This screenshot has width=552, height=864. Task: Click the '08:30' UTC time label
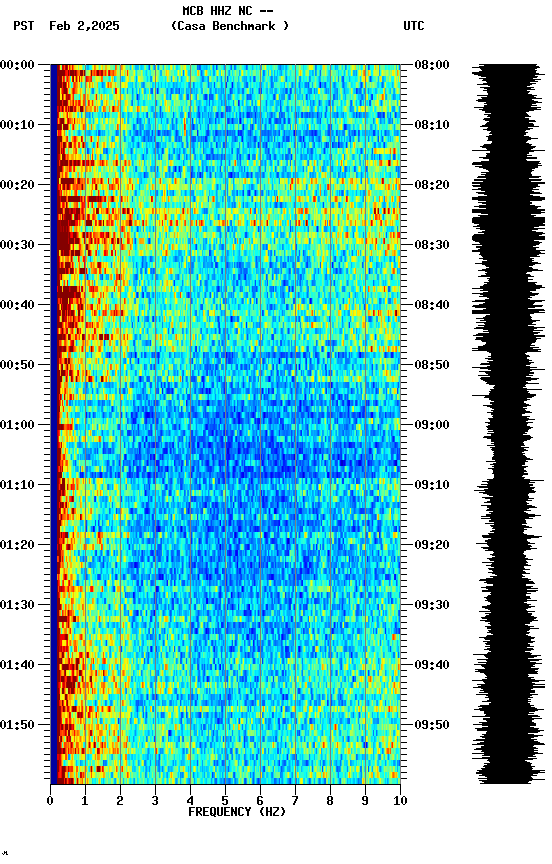[432, 245]
